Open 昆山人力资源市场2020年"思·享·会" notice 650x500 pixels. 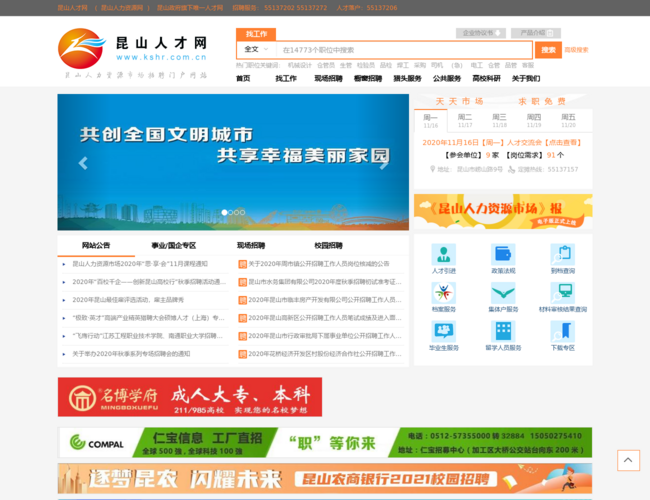[x=140, y=264]
